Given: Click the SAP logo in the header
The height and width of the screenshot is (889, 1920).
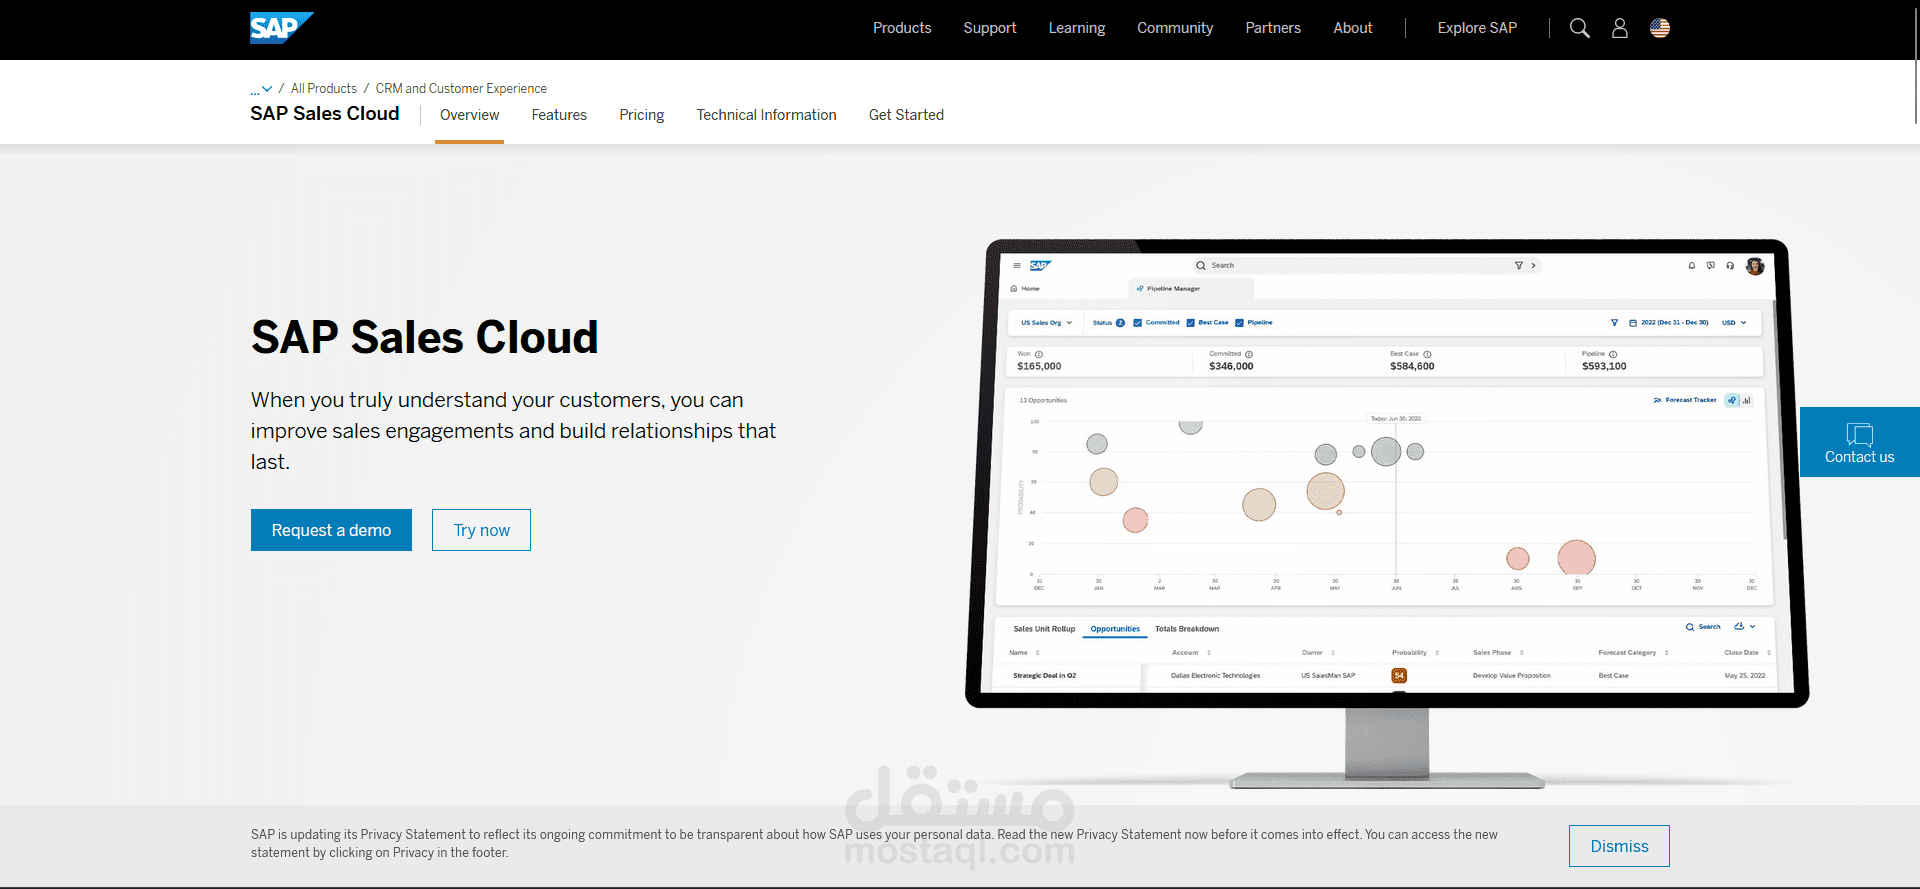Looking at the screenshot, I should coord(281,28).
